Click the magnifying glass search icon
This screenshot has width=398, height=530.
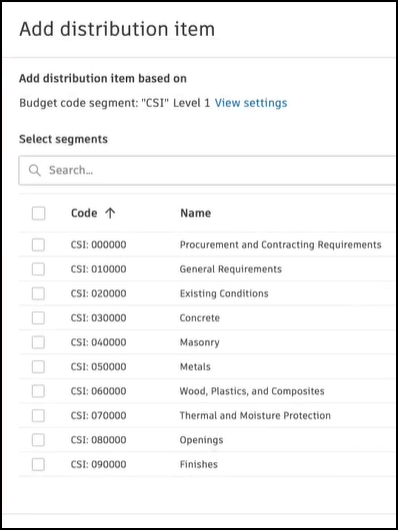[x=34, y=170]
